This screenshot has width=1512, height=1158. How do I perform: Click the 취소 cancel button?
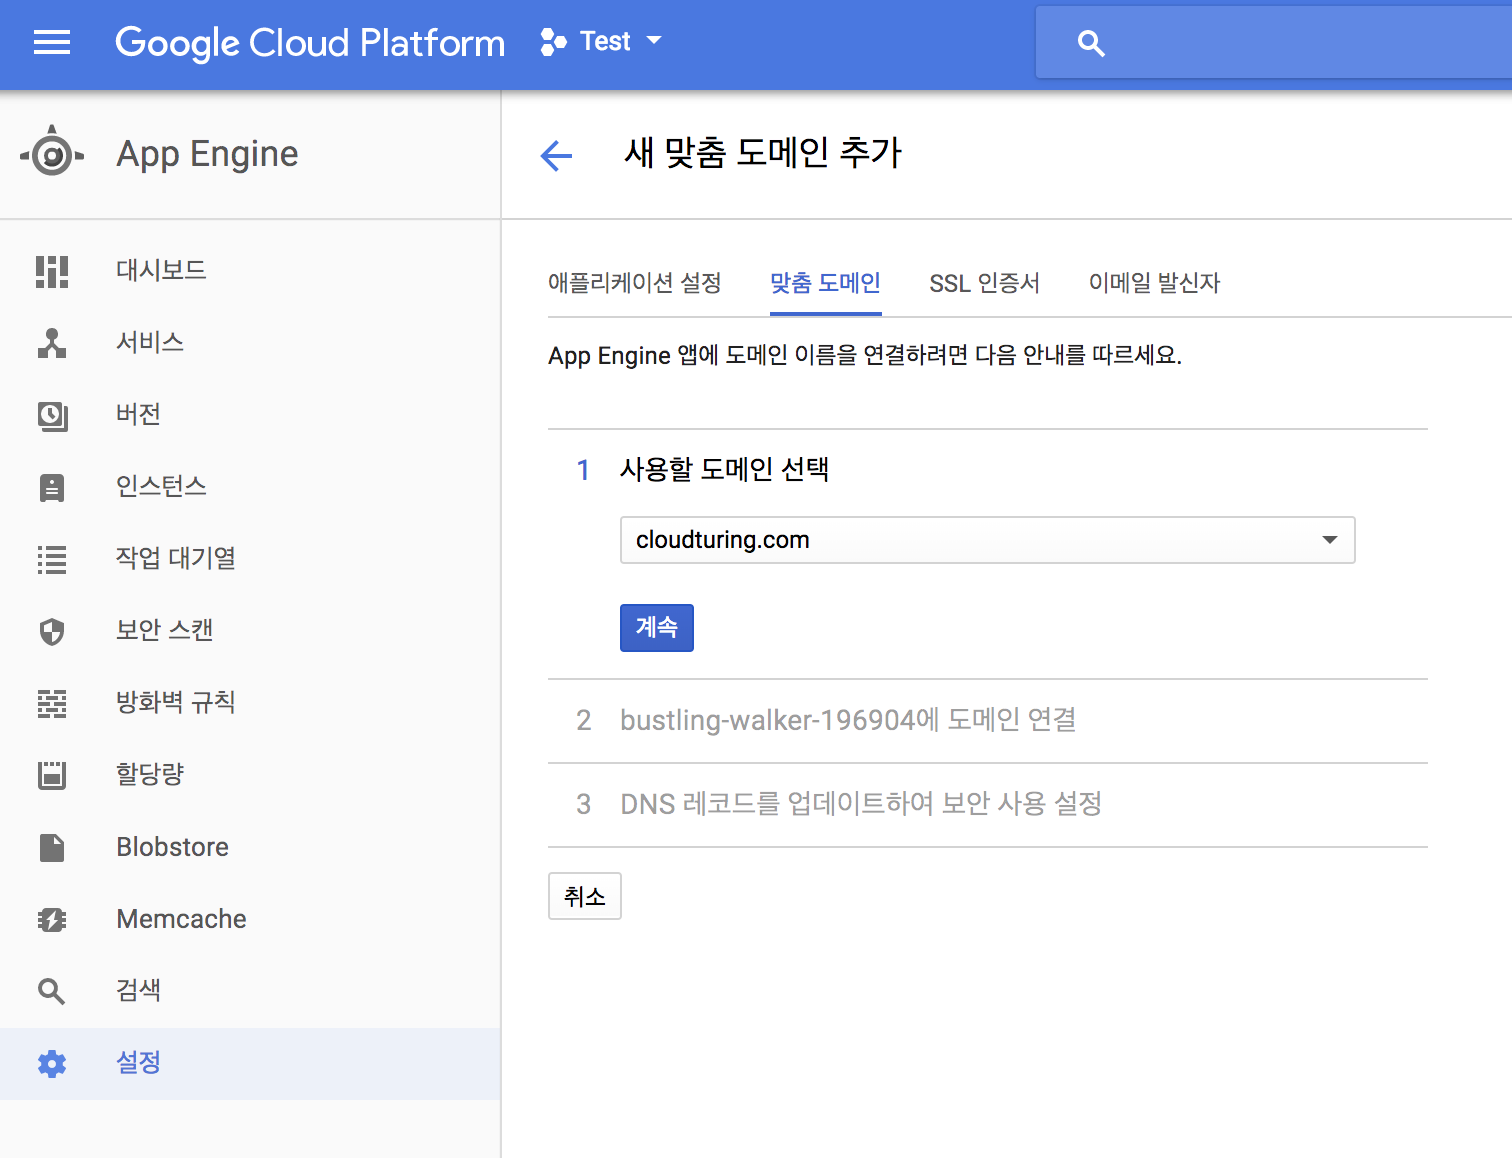(x=585, y=896)
